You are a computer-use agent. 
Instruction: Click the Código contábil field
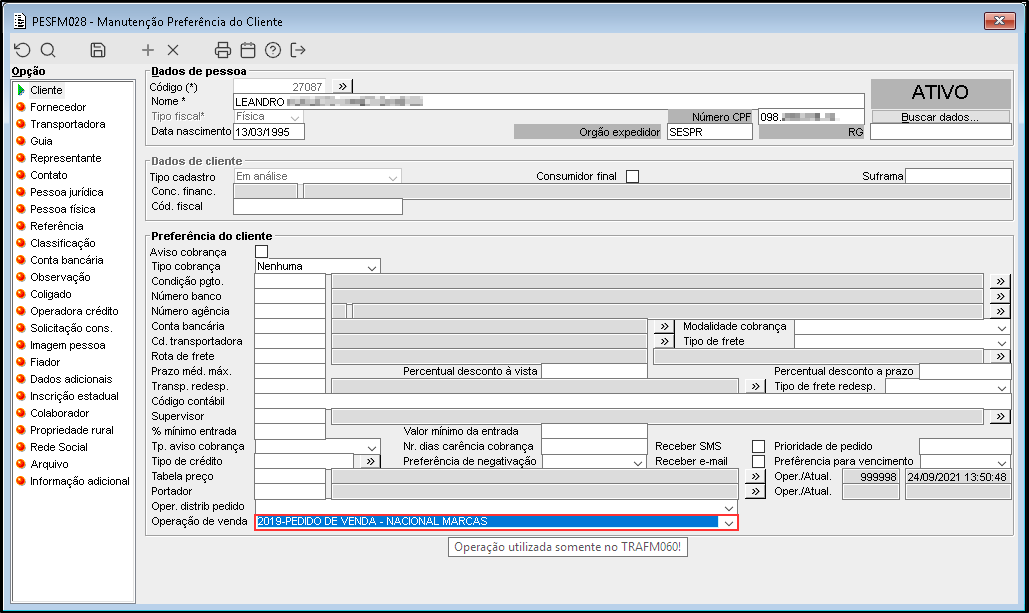(x=633, y=401)
